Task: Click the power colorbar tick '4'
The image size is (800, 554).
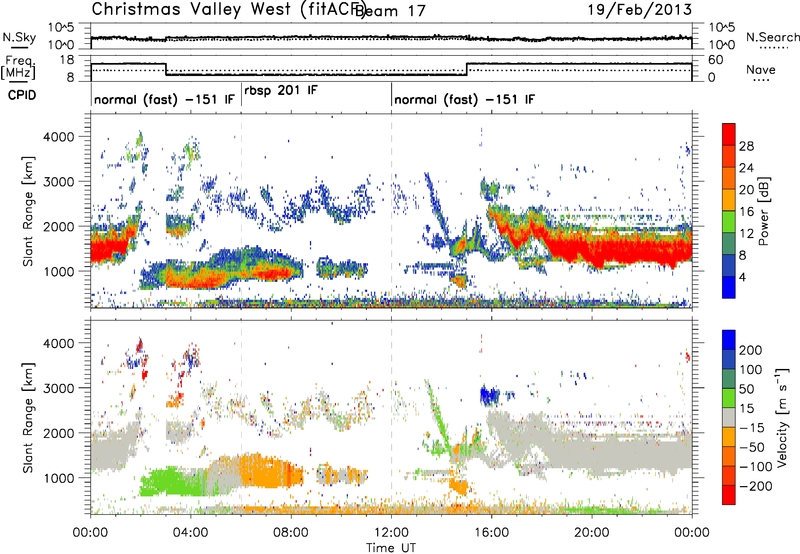Action: click(x=742, y=277)
